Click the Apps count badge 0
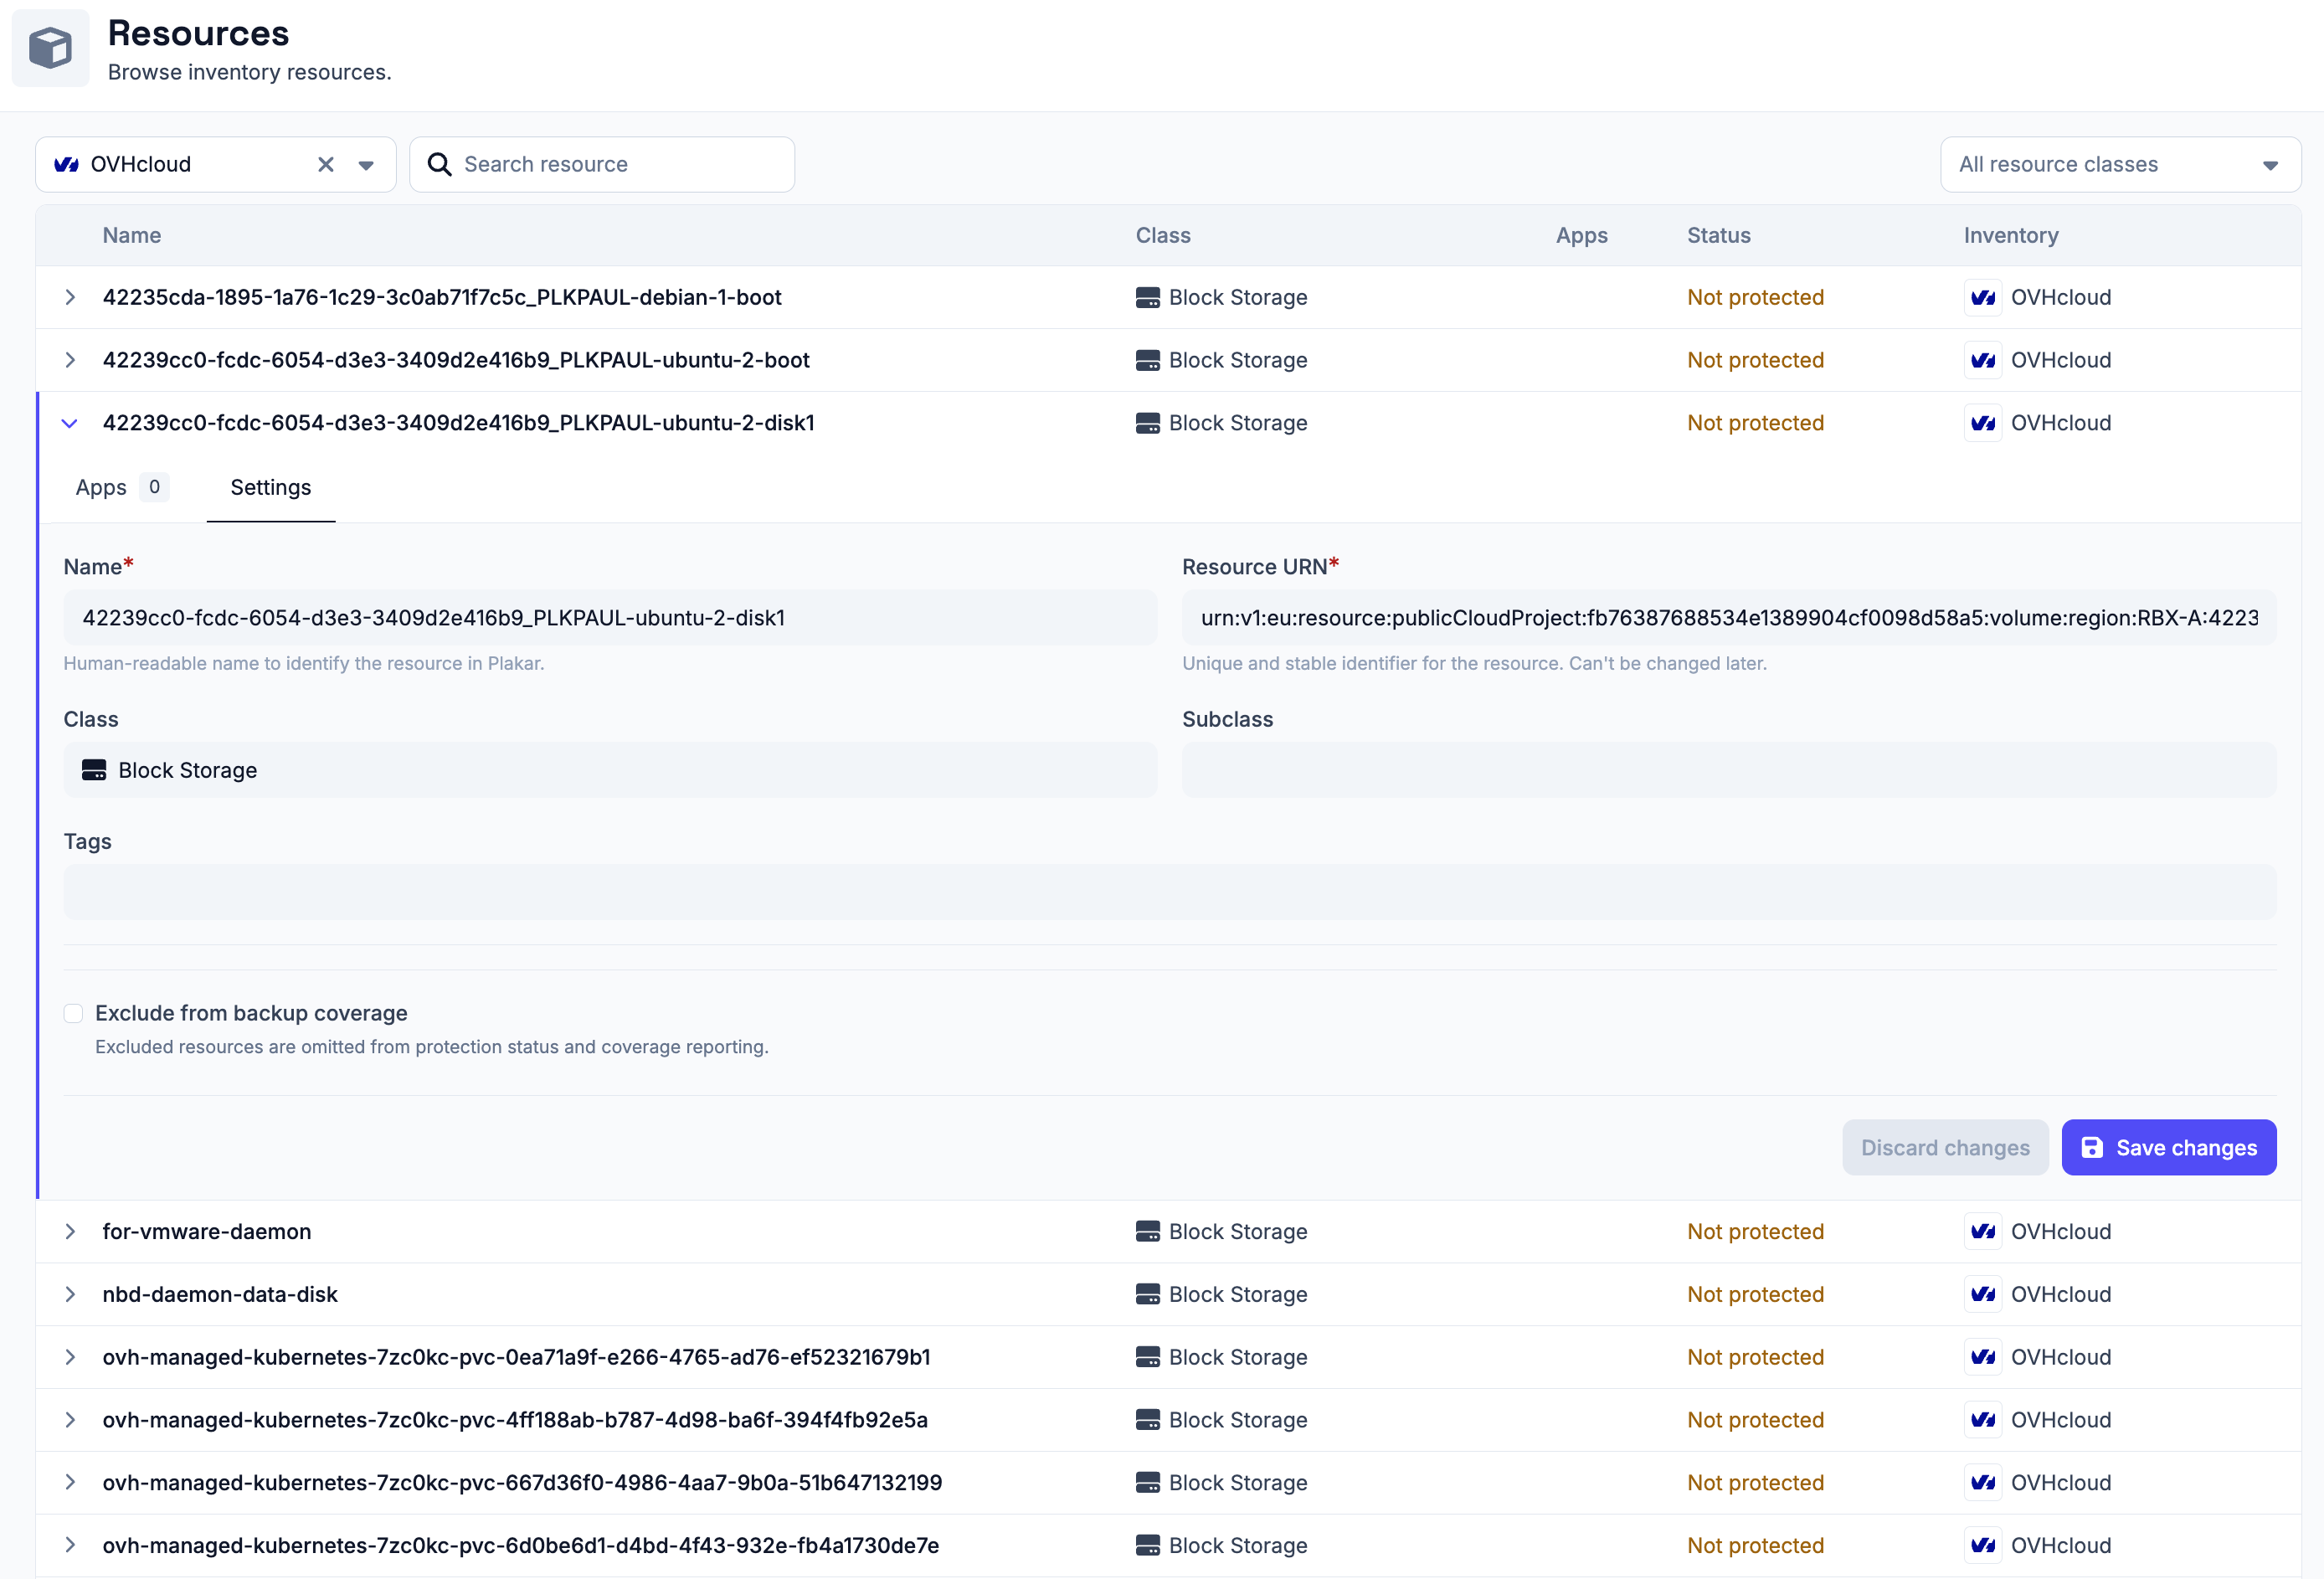 tap(154, 487)
